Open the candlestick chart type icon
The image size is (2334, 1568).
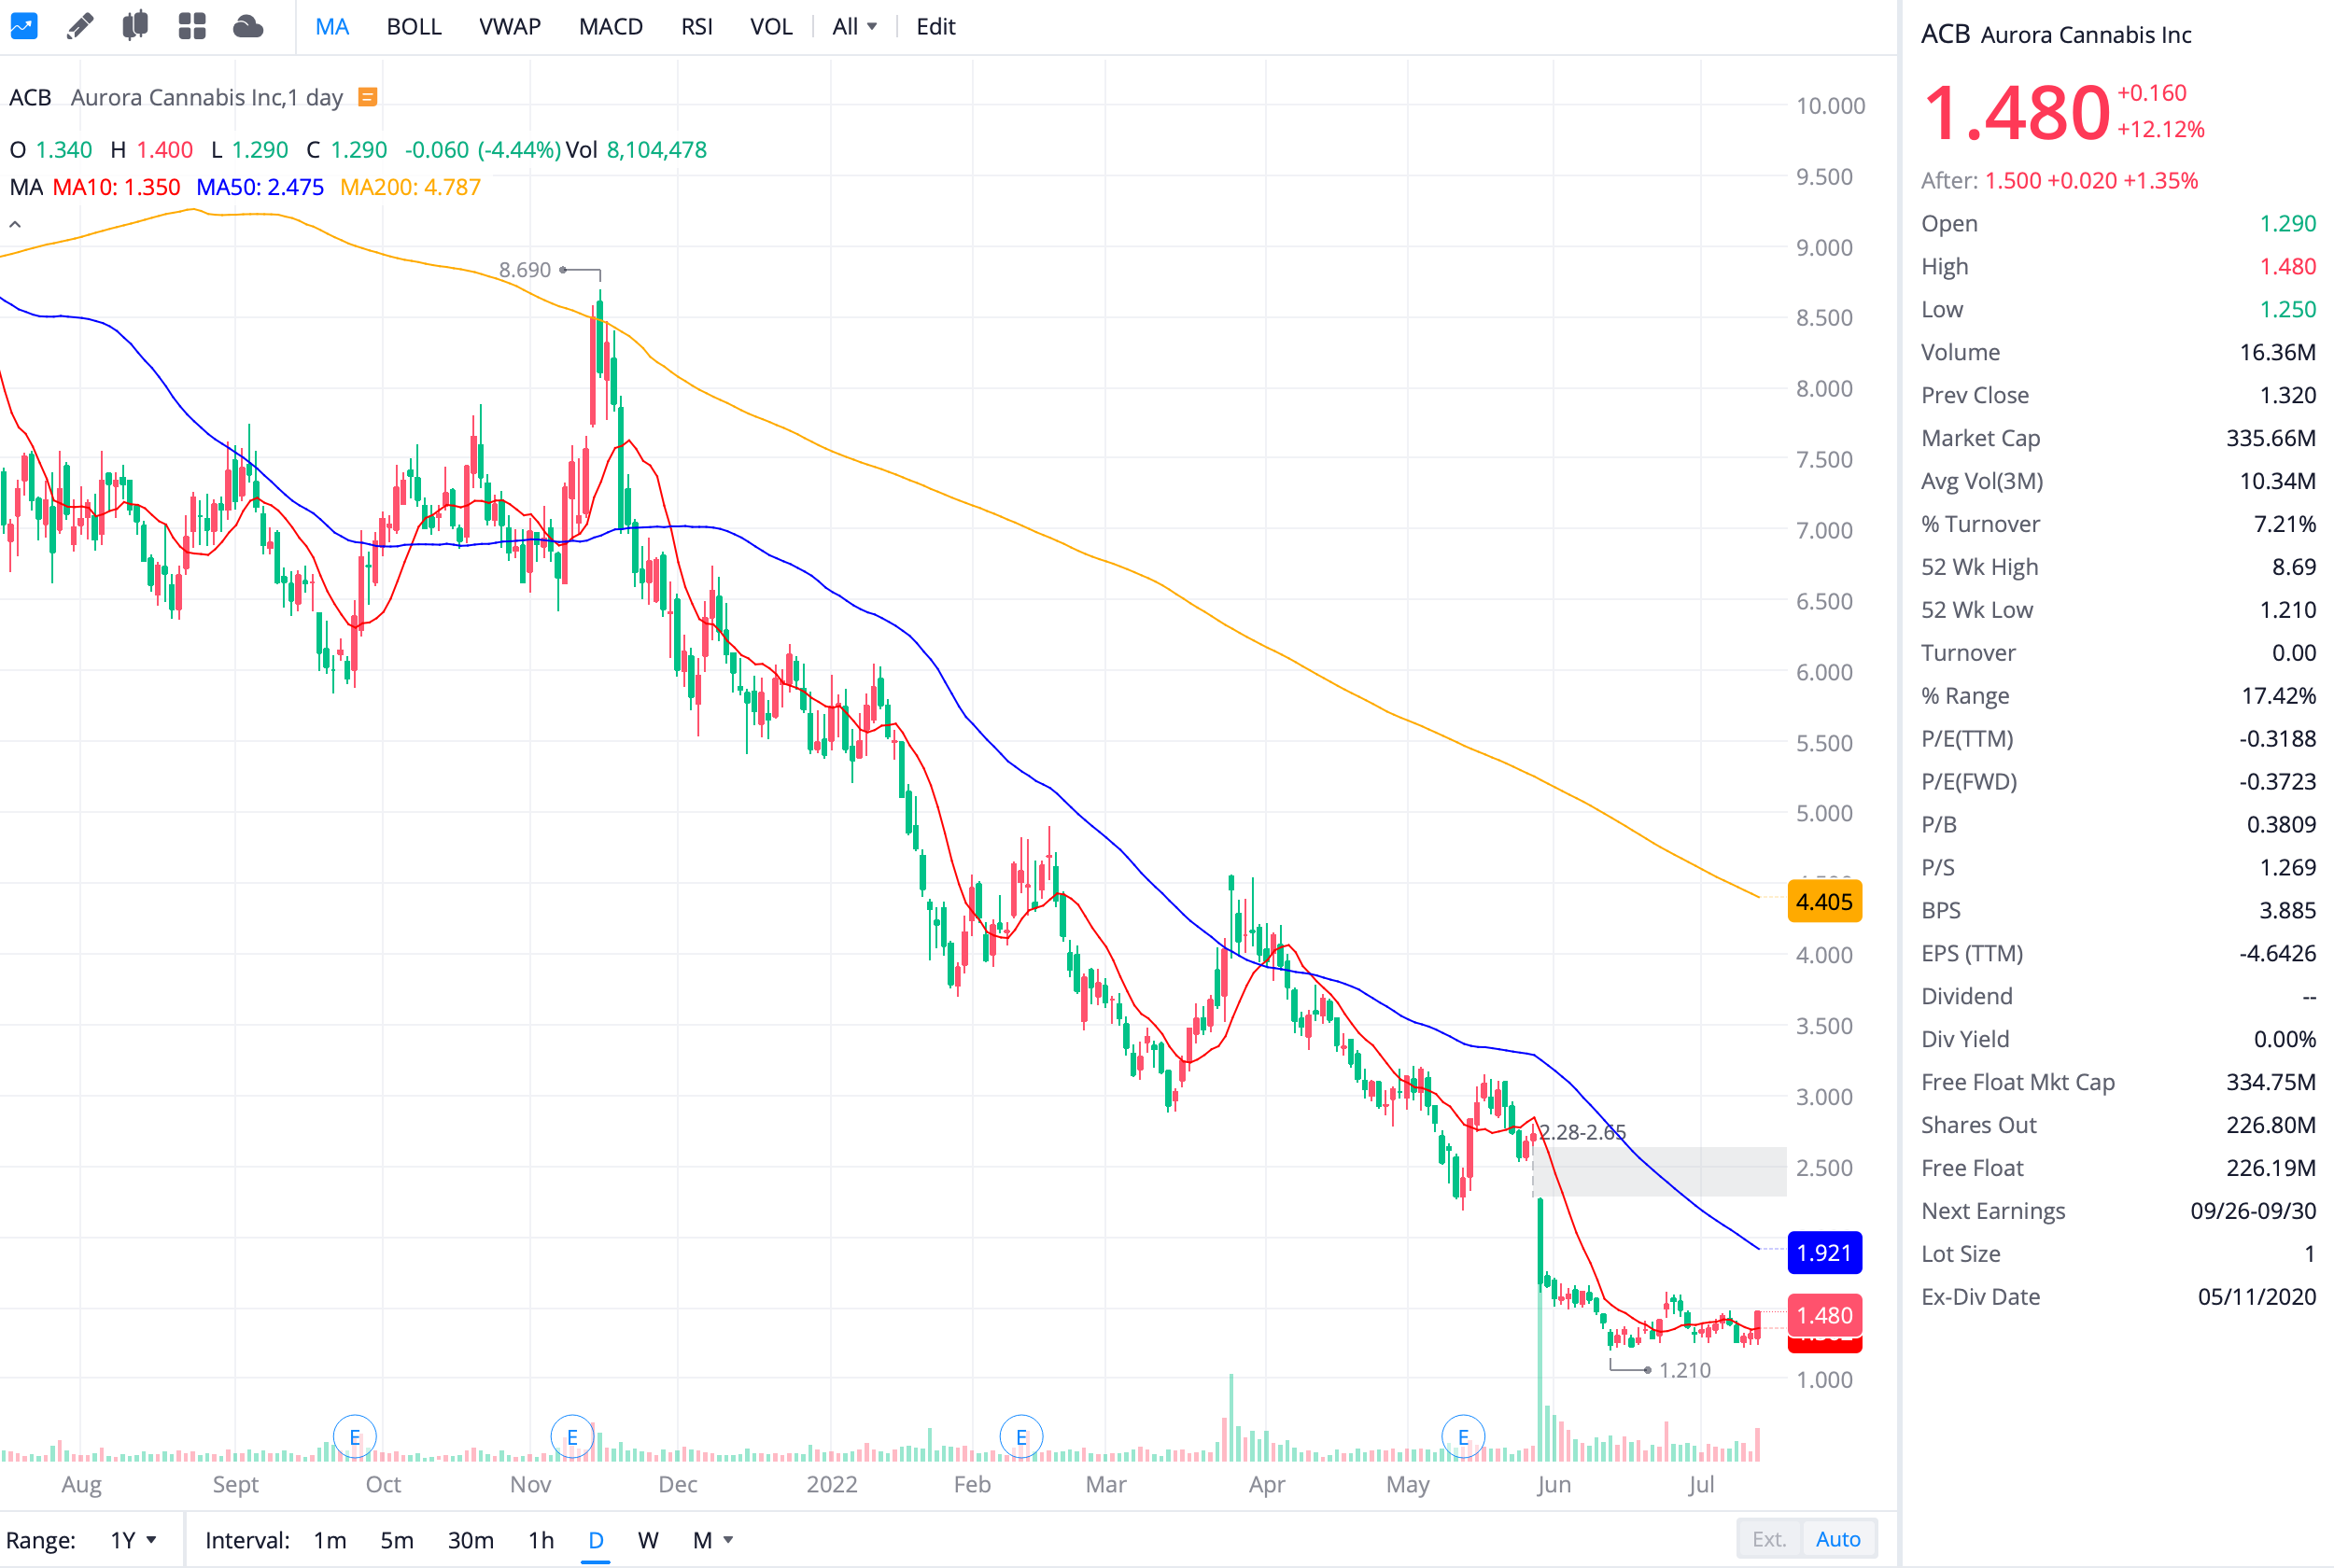pos(135,26)
